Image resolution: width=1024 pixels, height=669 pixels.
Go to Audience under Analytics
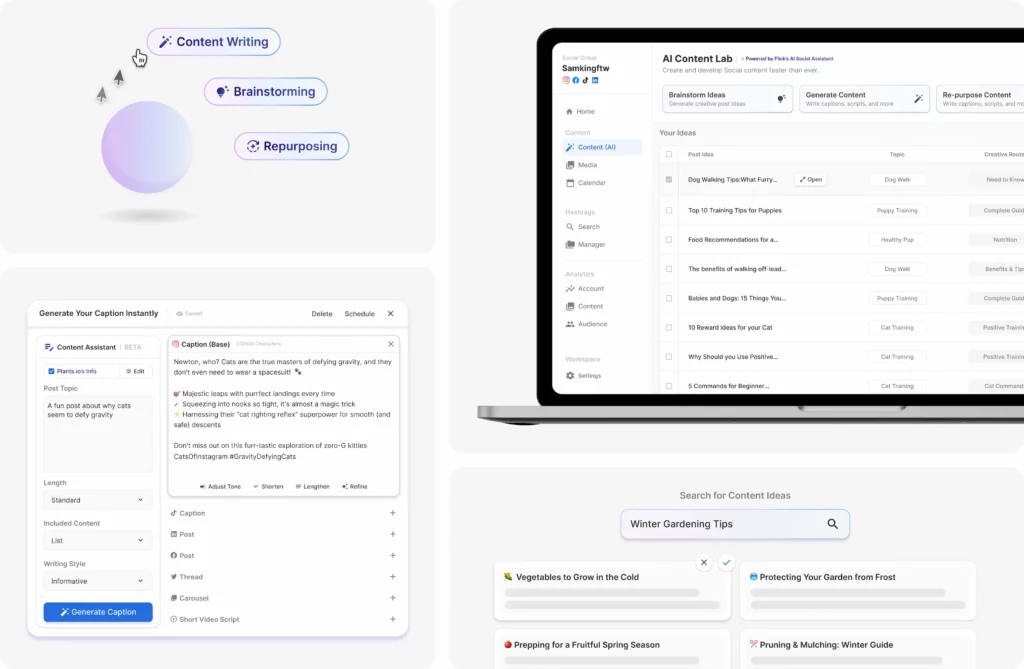click(x=592, y=324)
